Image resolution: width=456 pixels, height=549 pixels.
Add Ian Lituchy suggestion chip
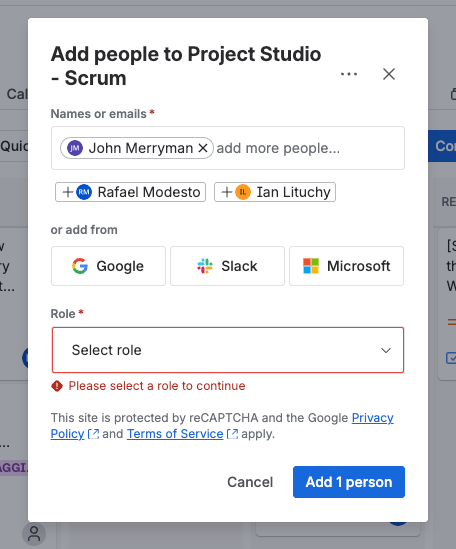click(275, 192)
